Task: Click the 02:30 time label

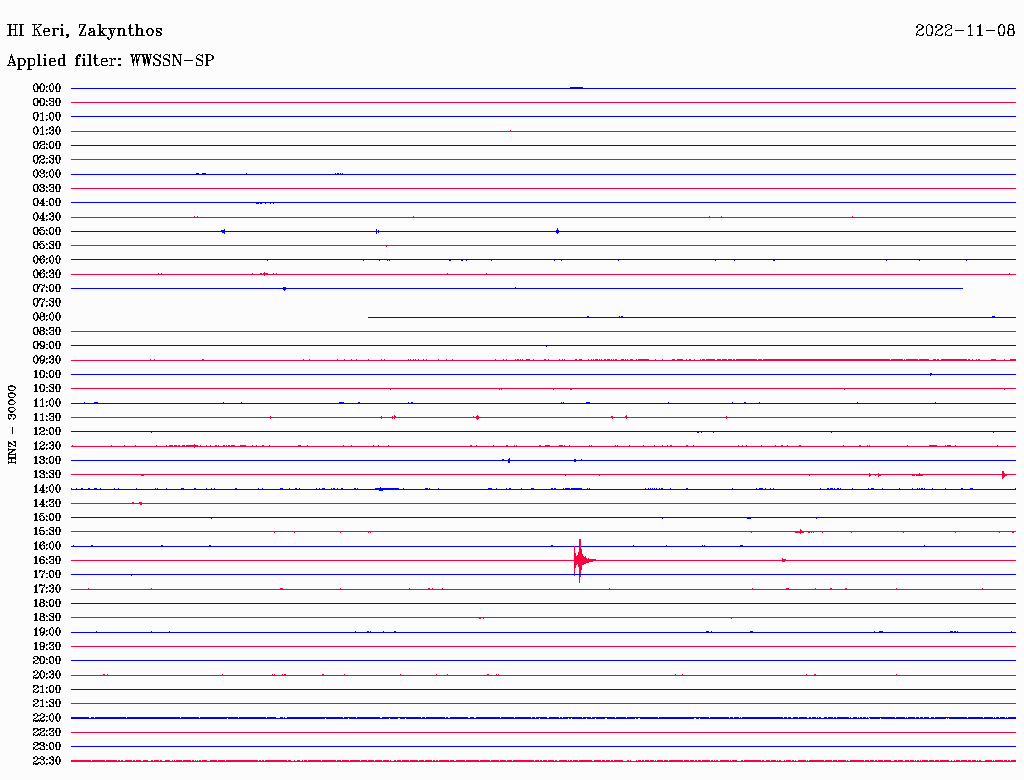Action: 47,160
